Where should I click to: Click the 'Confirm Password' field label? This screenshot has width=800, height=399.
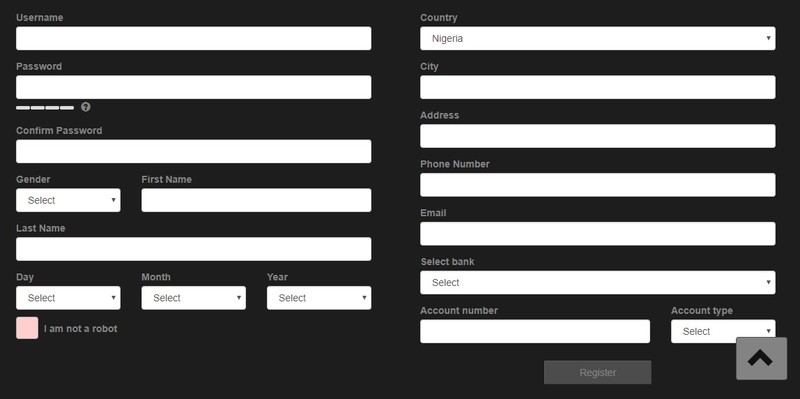coord(59,131)
